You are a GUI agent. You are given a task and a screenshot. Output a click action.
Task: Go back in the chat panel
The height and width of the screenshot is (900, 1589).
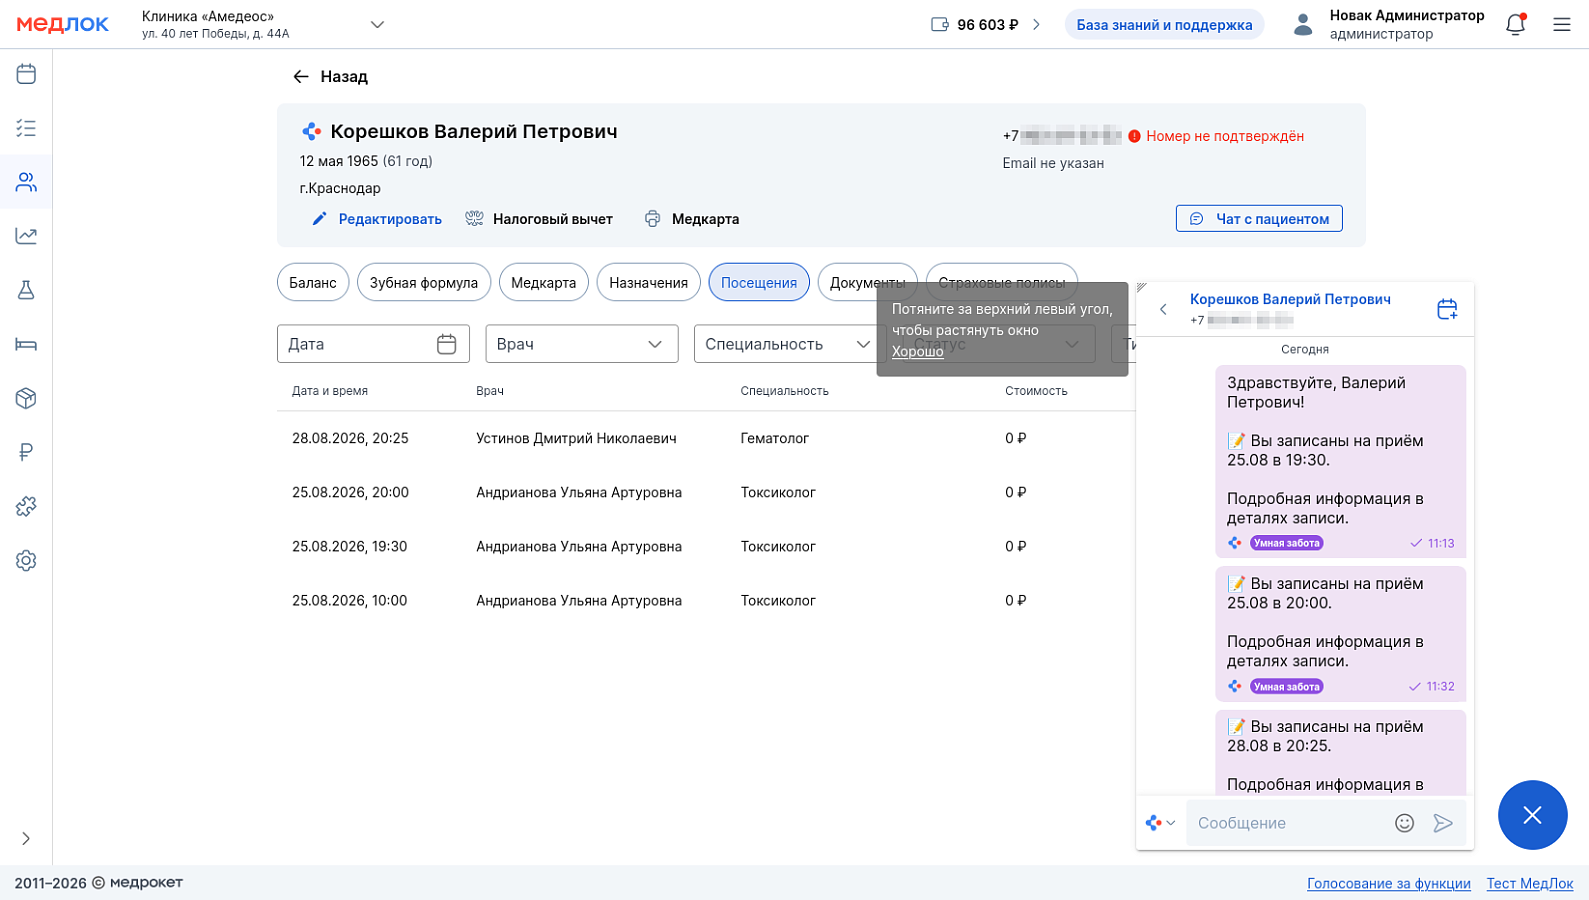pos(1163,309)
